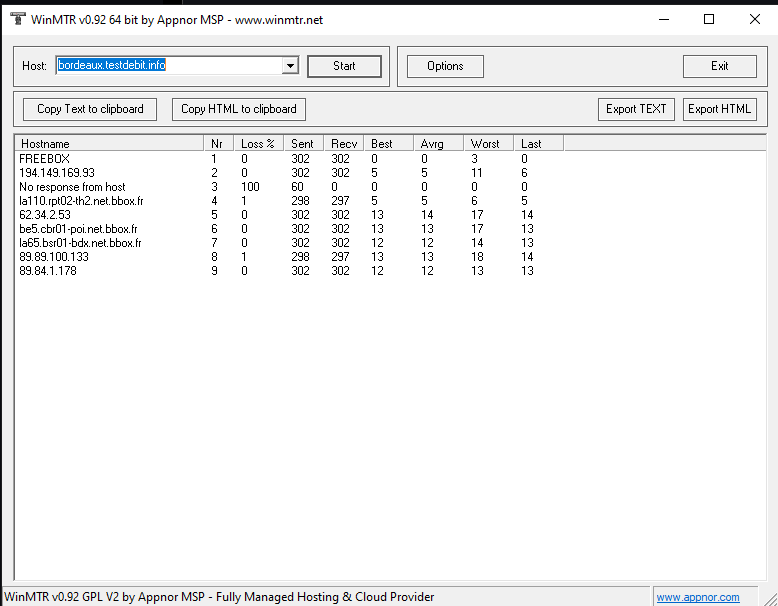Click Copy HTML to clipboard
Screen dimensions: 778x606
[239, 109]
